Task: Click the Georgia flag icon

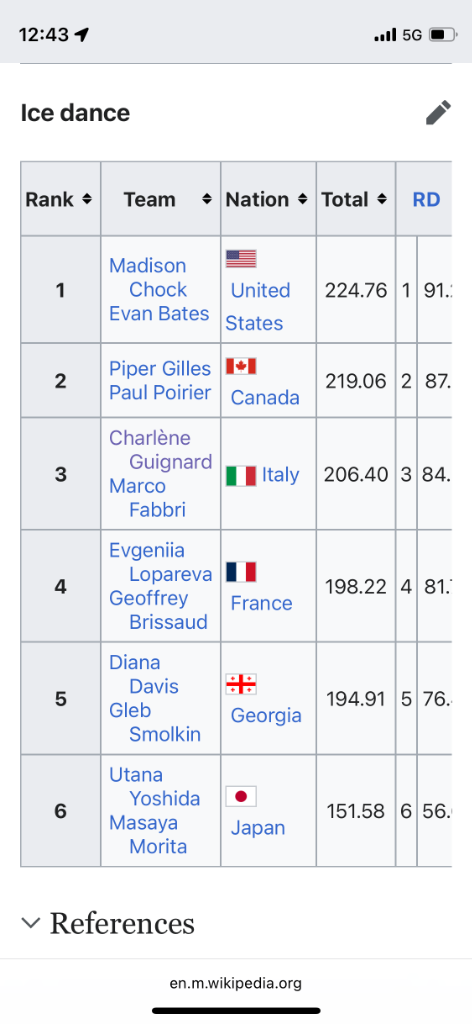Action: pos(241,684)
